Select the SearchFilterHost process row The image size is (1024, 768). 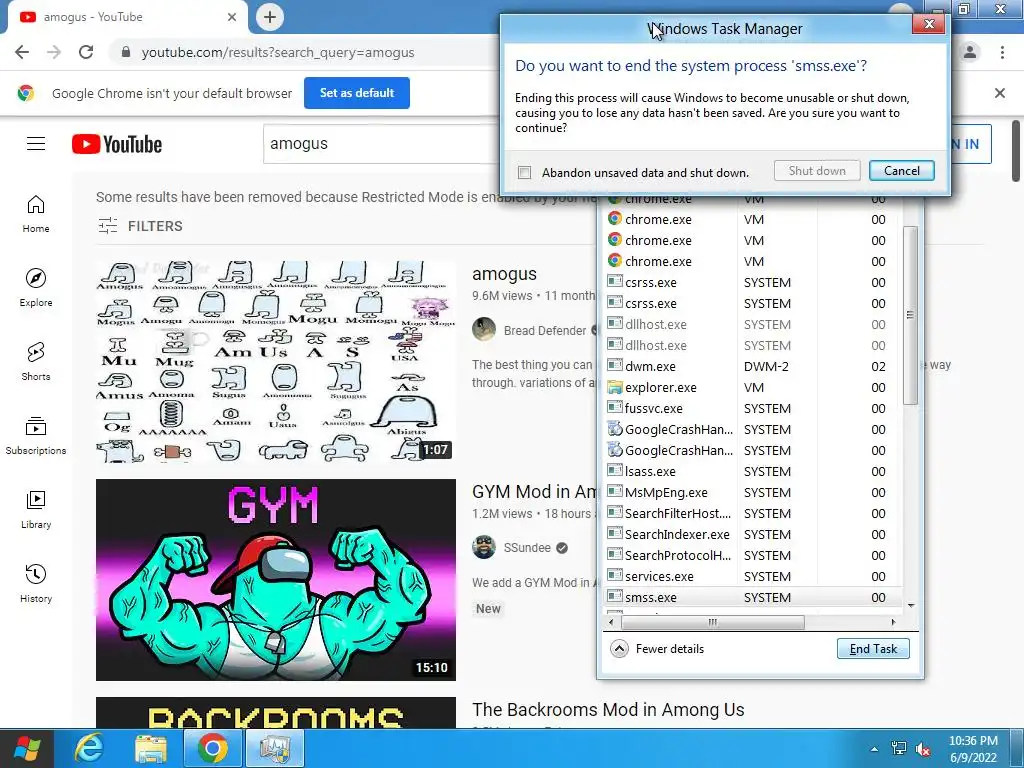[x=751, y=513]
